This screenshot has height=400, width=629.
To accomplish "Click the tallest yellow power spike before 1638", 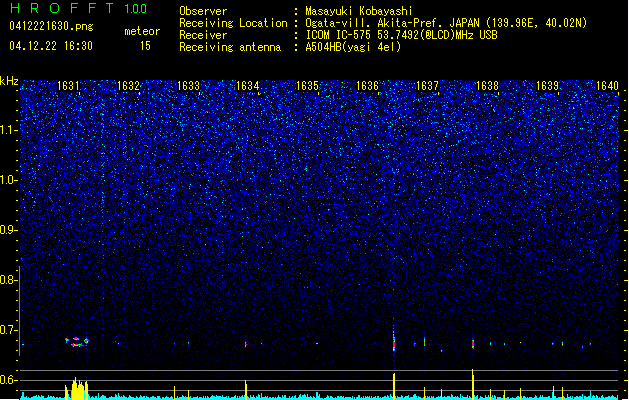I will [x=473, y=384].
